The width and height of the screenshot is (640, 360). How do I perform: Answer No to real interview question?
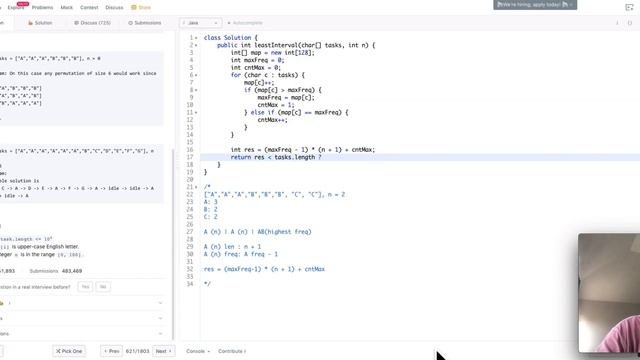(103, 287)
